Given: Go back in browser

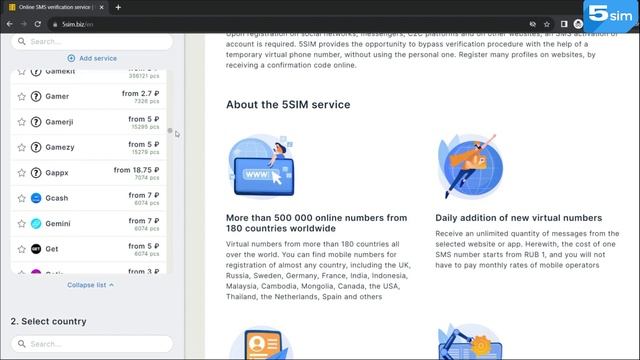Looking at the screenshot, I should tap(9, 24).
